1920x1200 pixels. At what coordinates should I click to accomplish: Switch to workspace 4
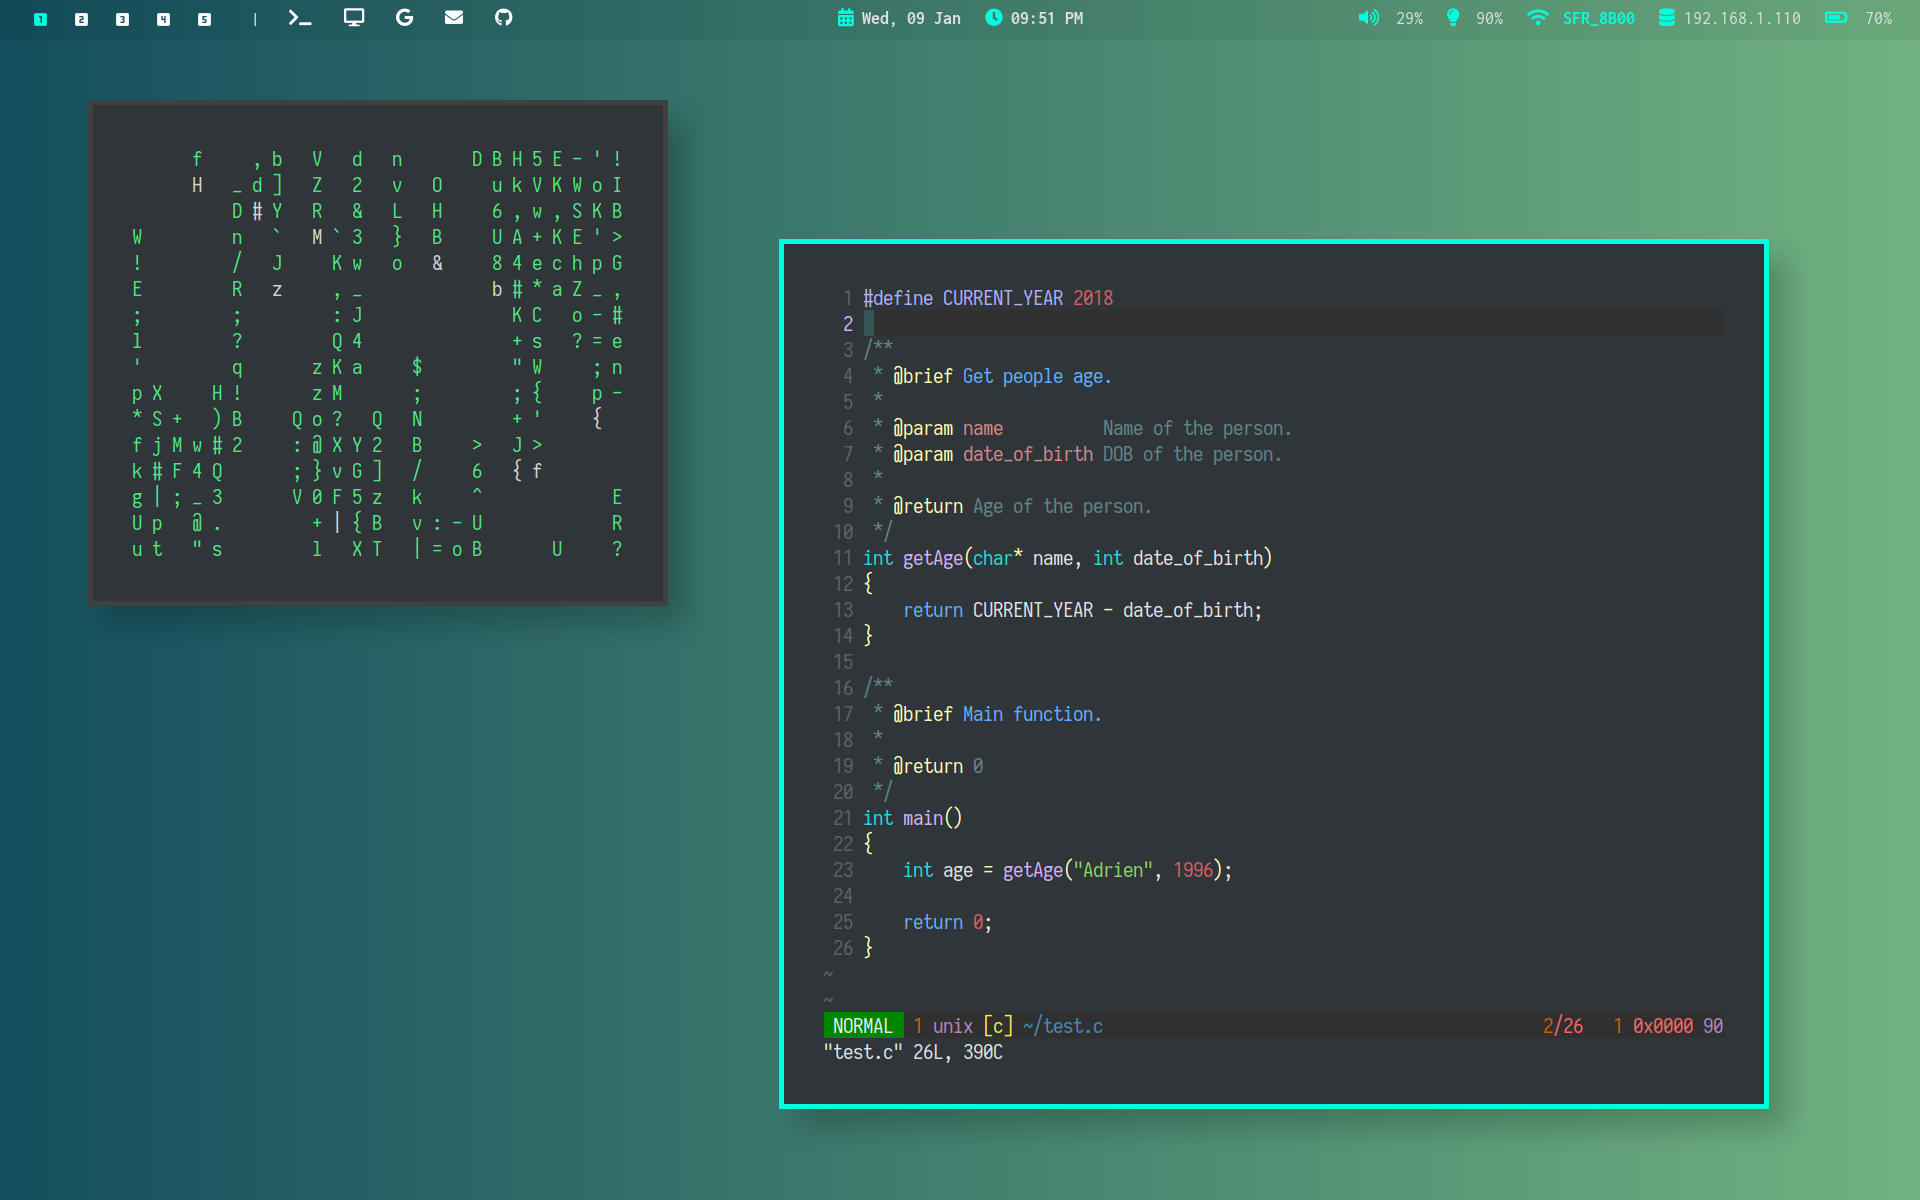[x=164, y=19]
